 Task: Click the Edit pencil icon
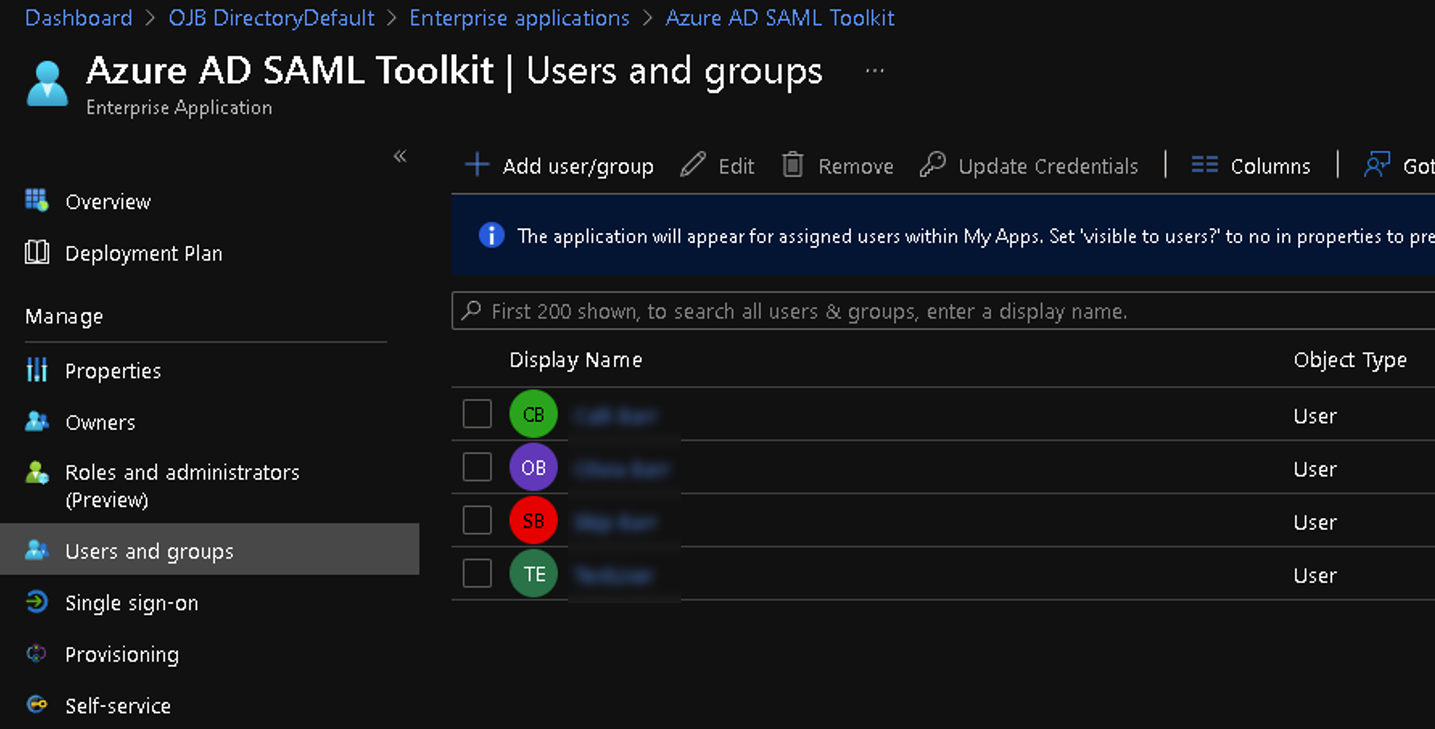click(x=693, y=165)
